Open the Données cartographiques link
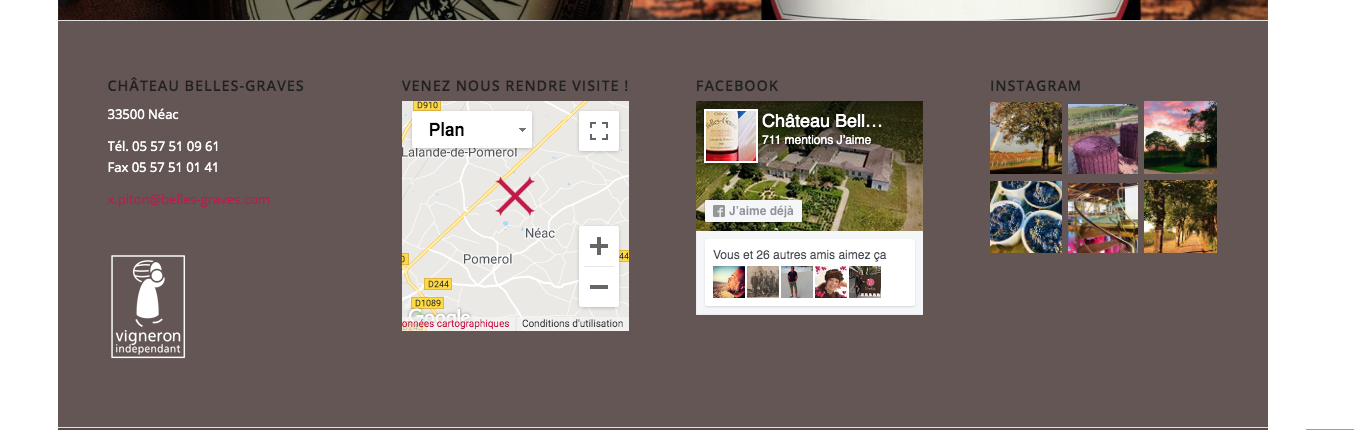The width and height of the screenshot is (1368, 430). tap(456, 323)
